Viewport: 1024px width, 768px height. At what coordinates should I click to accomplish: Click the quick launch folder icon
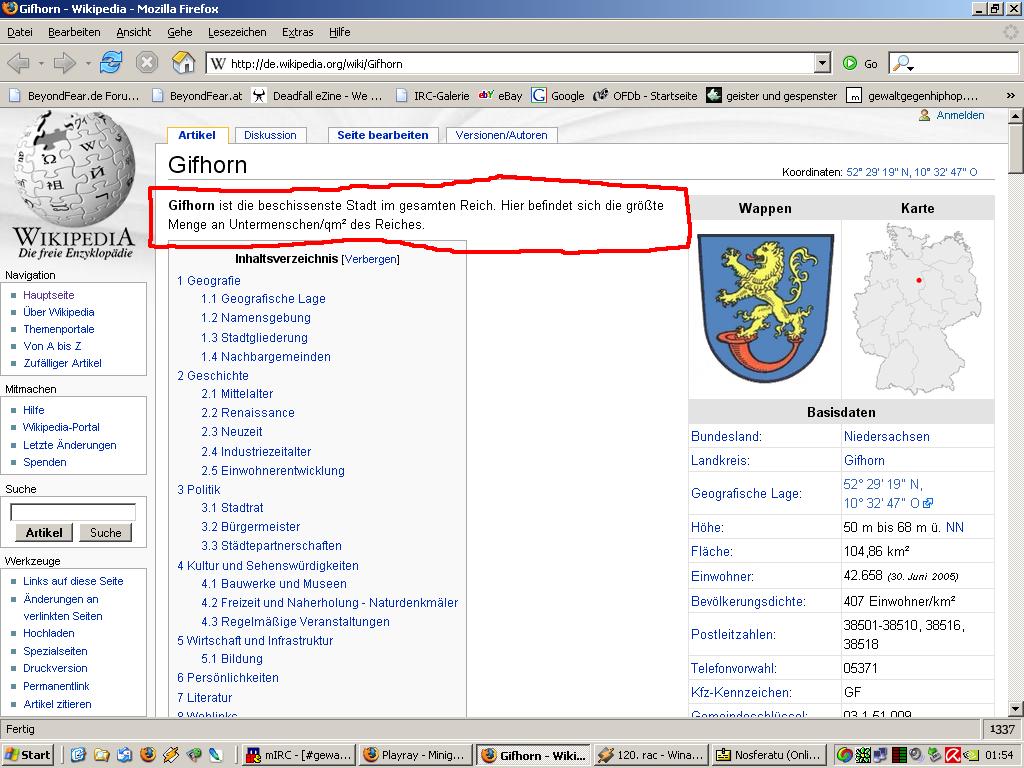(x=101, y=755)
